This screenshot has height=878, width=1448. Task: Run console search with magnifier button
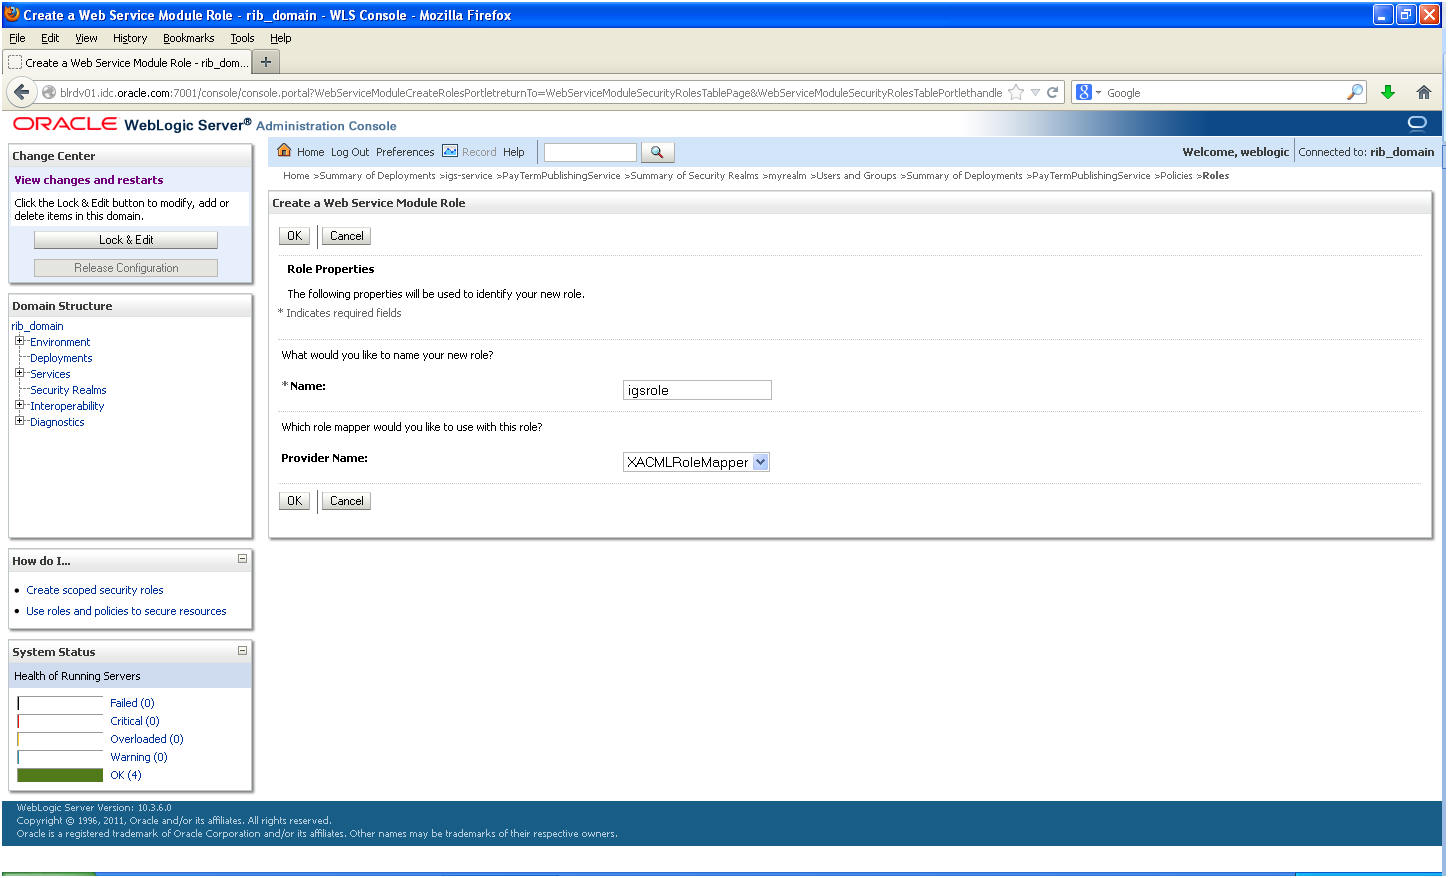pos(657,152)
